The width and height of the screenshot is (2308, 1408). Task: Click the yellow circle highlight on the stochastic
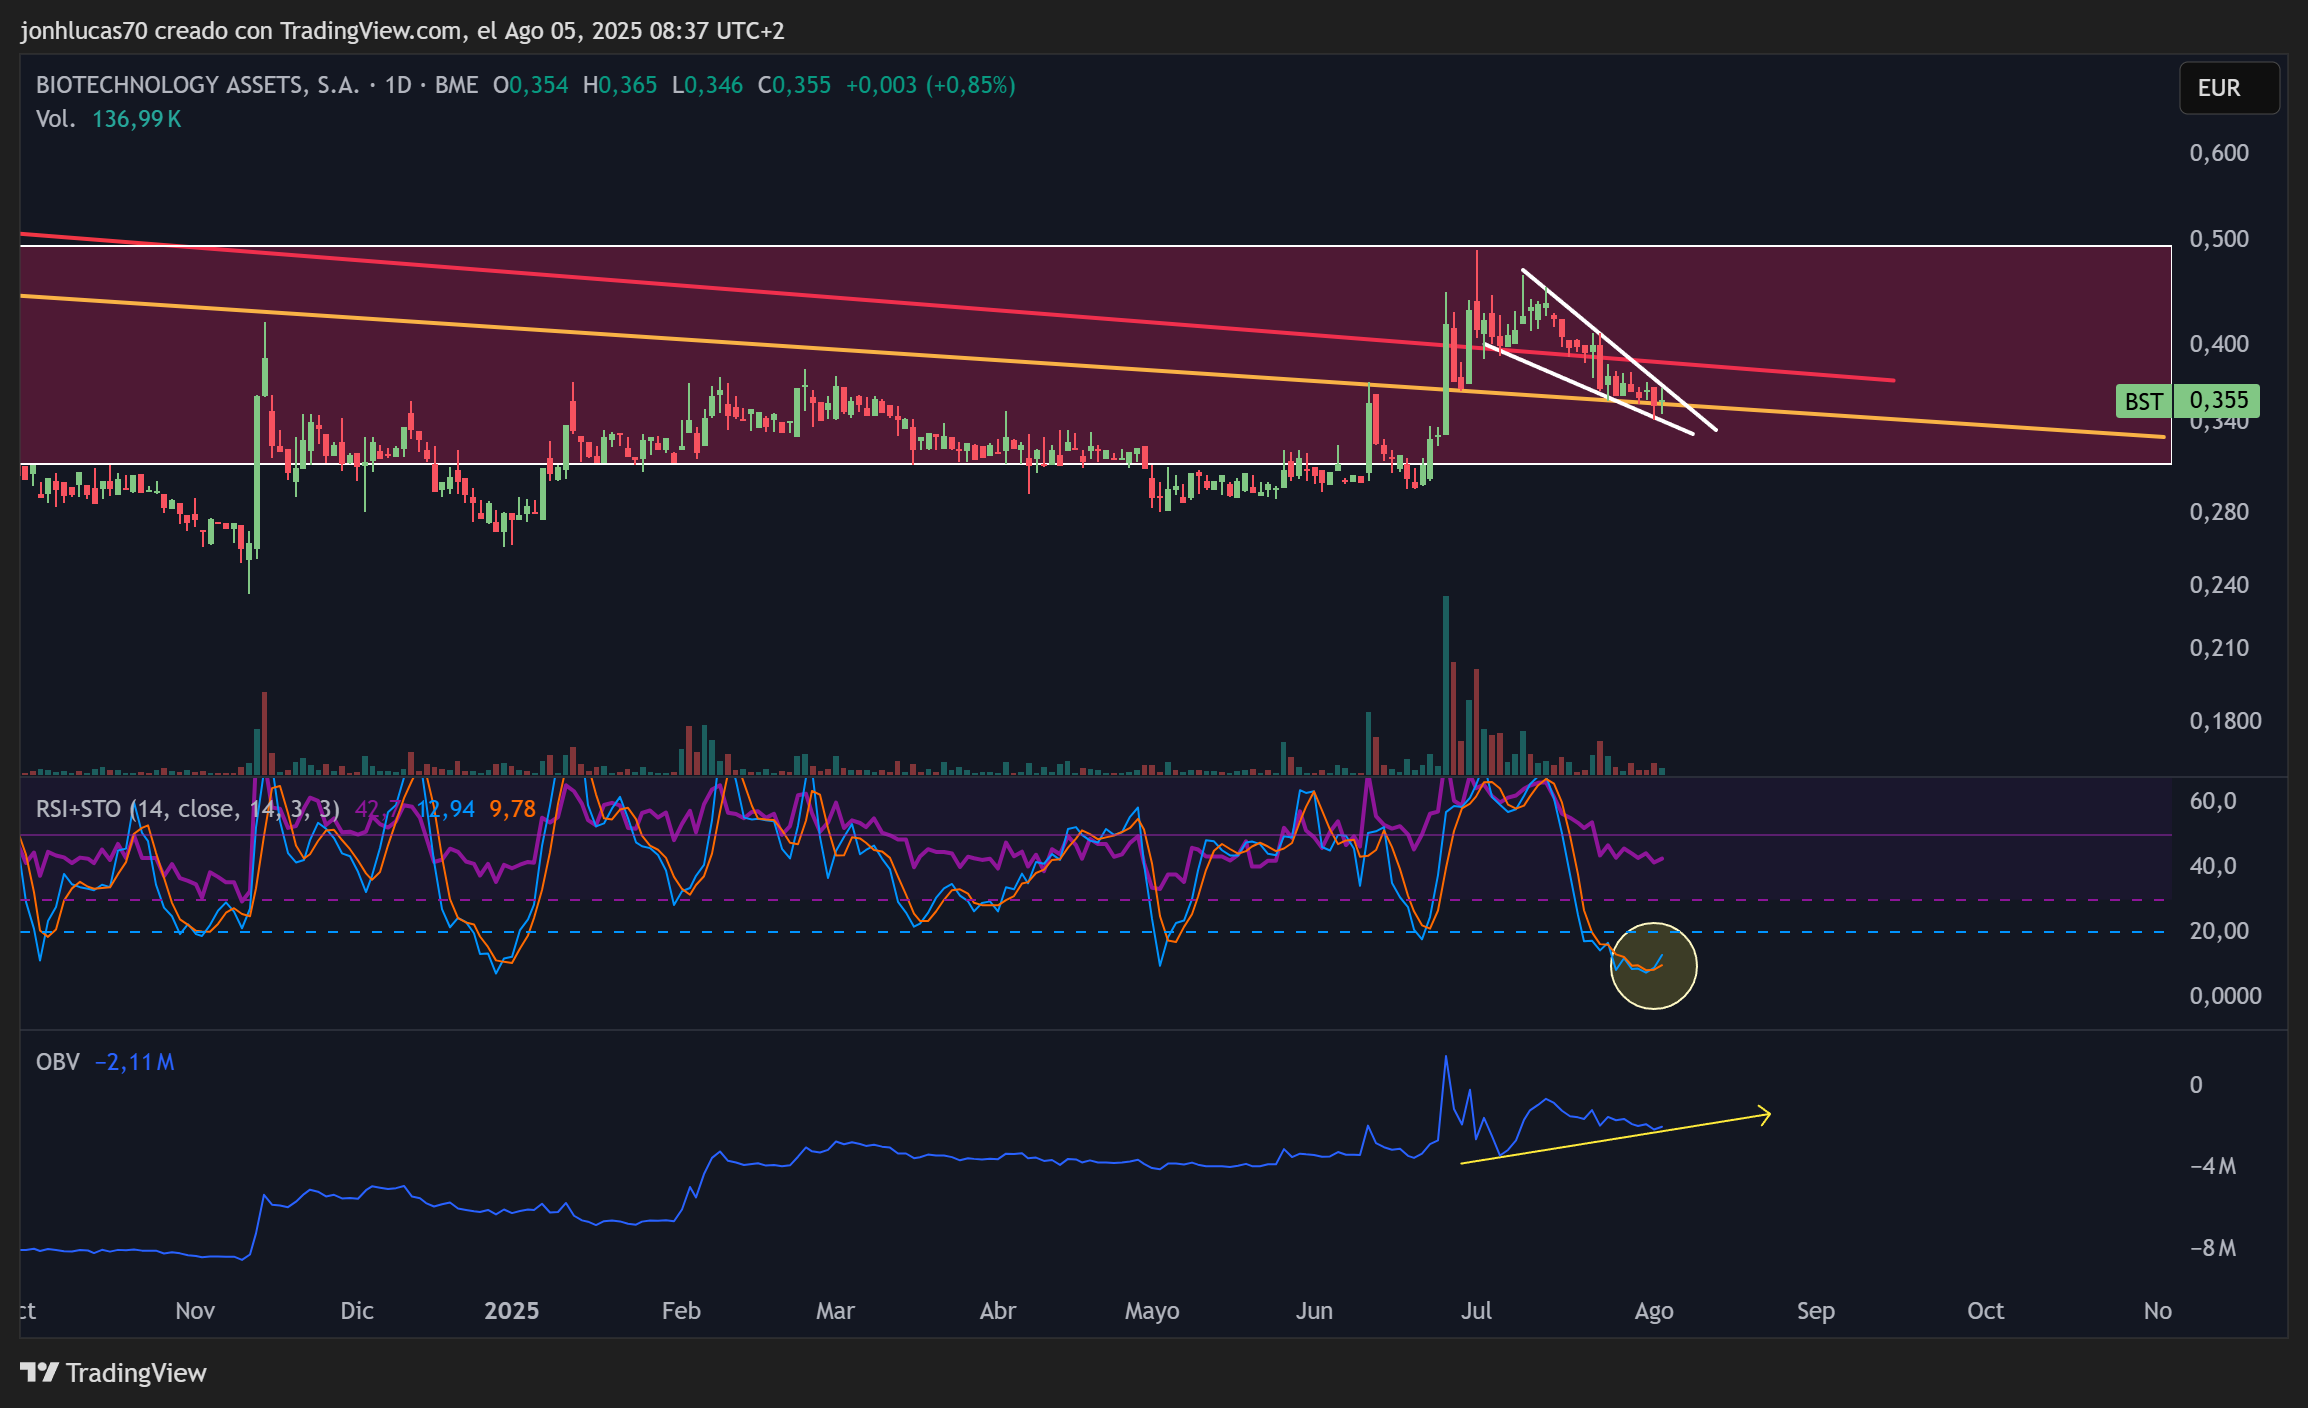coord(1653,966)
